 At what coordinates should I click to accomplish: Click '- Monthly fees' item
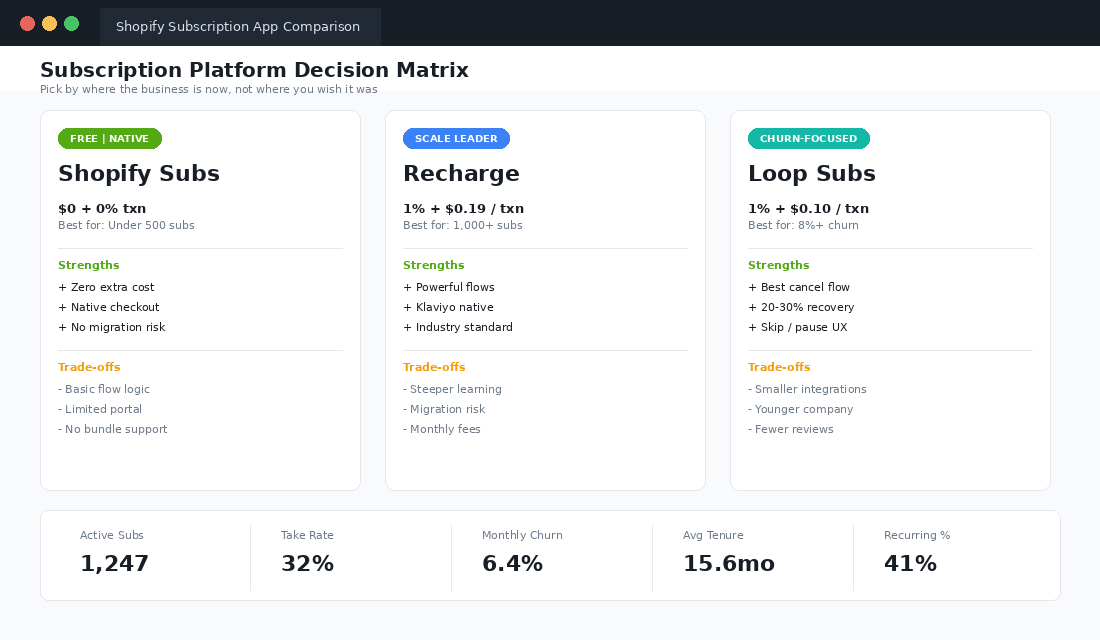(442, 429)
